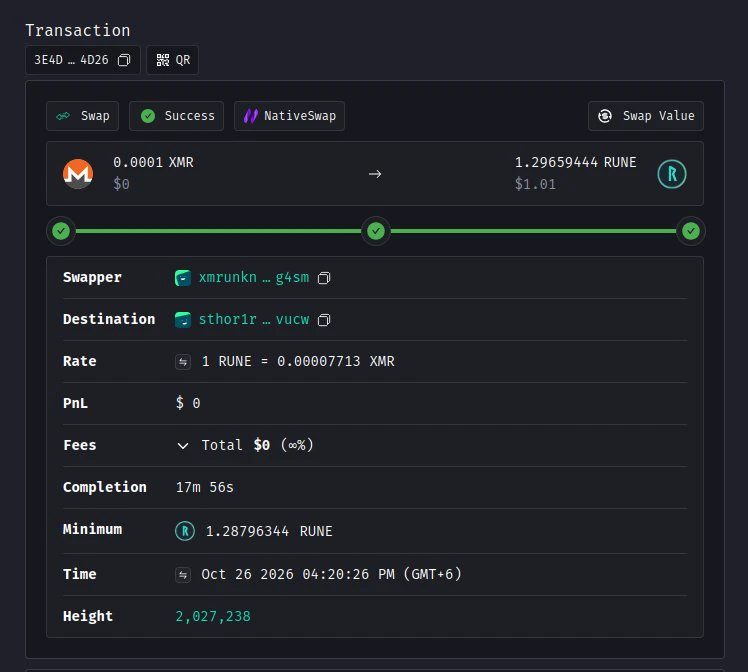Screen dimensions: 748x672
Task: Open destination address sthor1r … vucw
Action: (254, 320)
